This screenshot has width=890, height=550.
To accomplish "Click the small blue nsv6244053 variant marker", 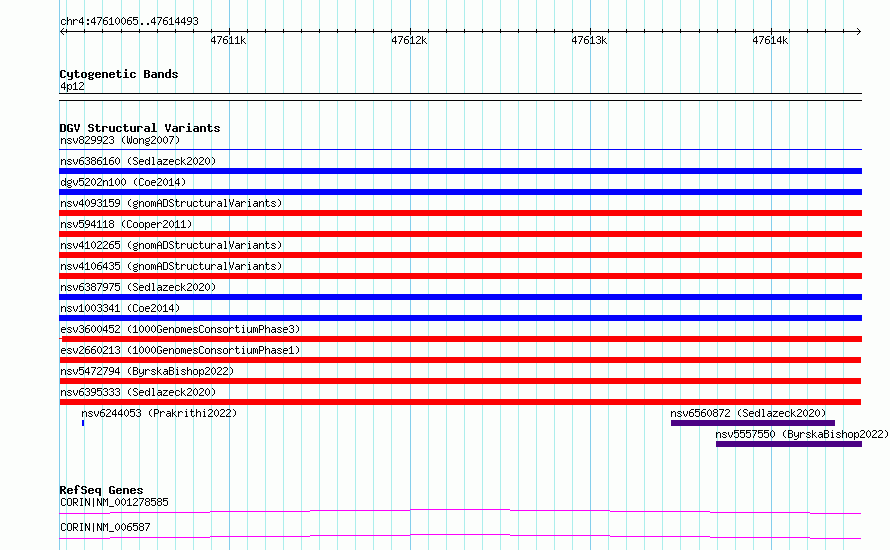I will pyautogui.click(x=83, y=423).
